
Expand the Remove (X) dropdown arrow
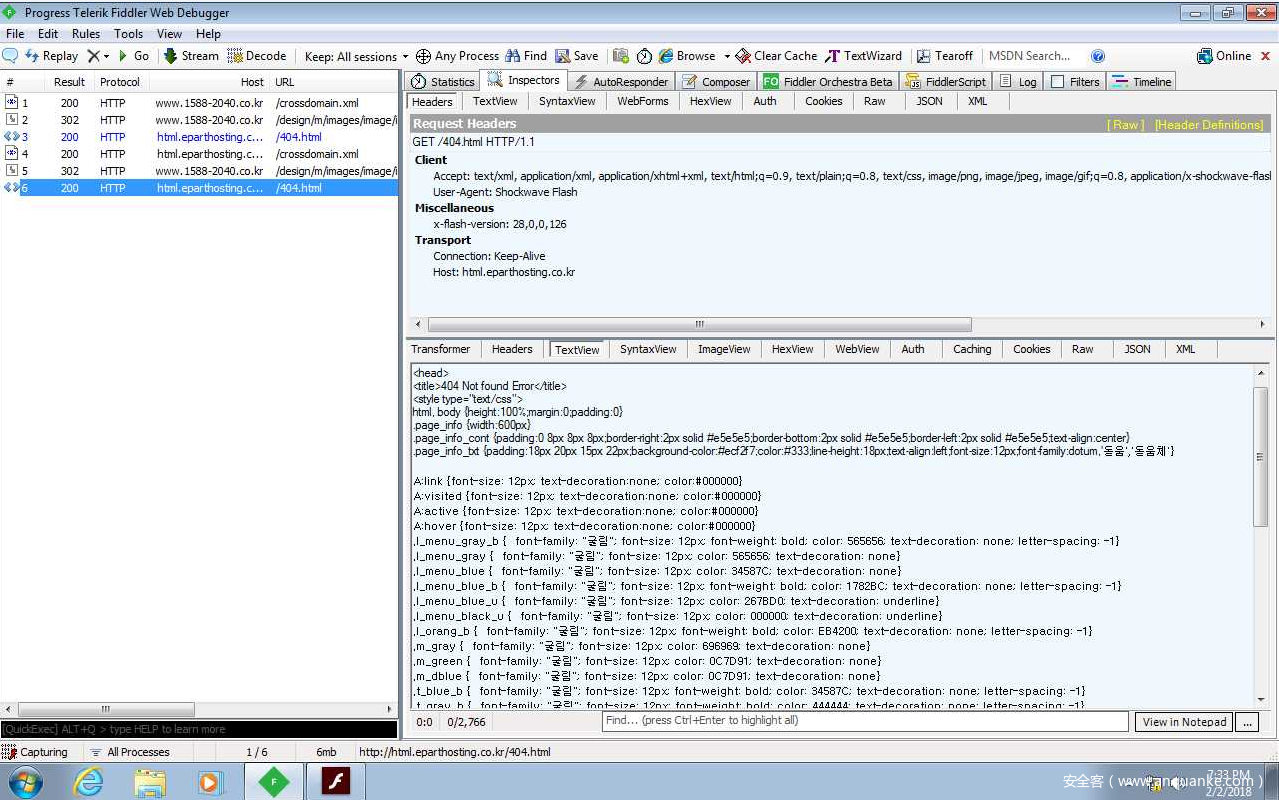coord(106,56)
